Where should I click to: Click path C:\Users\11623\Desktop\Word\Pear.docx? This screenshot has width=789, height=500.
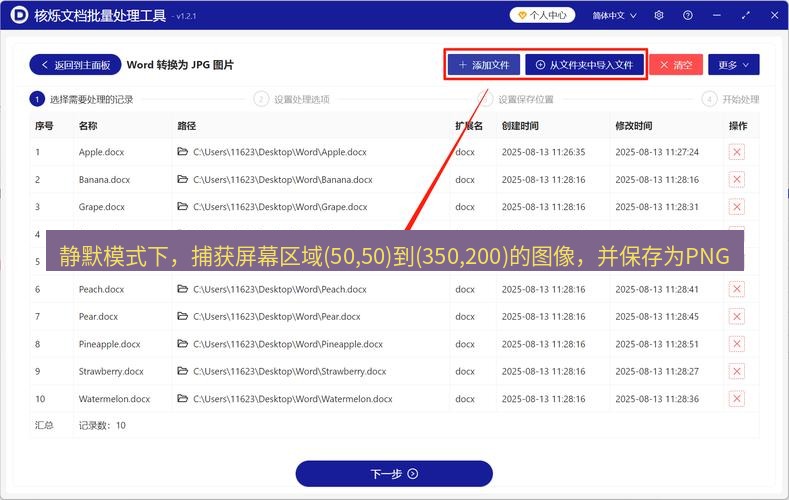coord(277,316)
